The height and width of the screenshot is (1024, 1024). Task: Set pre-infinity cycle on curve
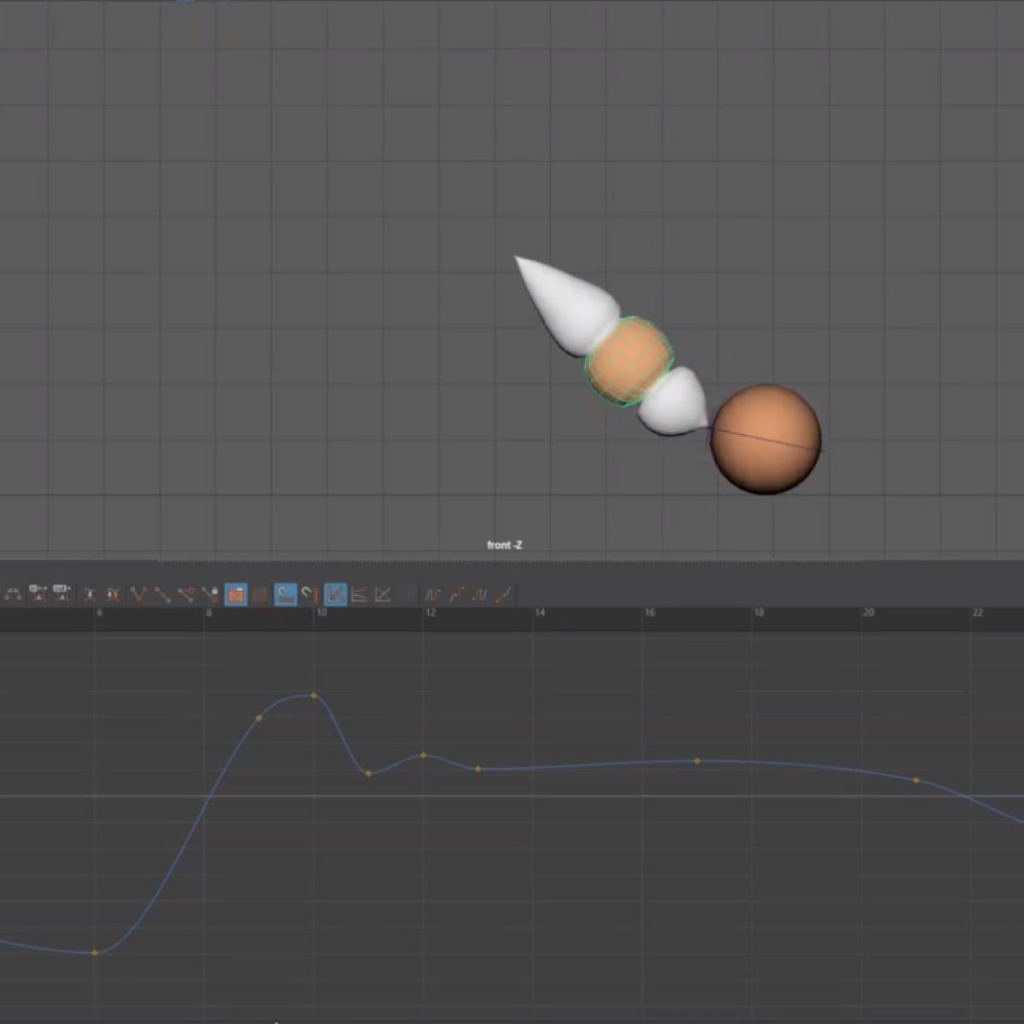click(x=432, y=594)
